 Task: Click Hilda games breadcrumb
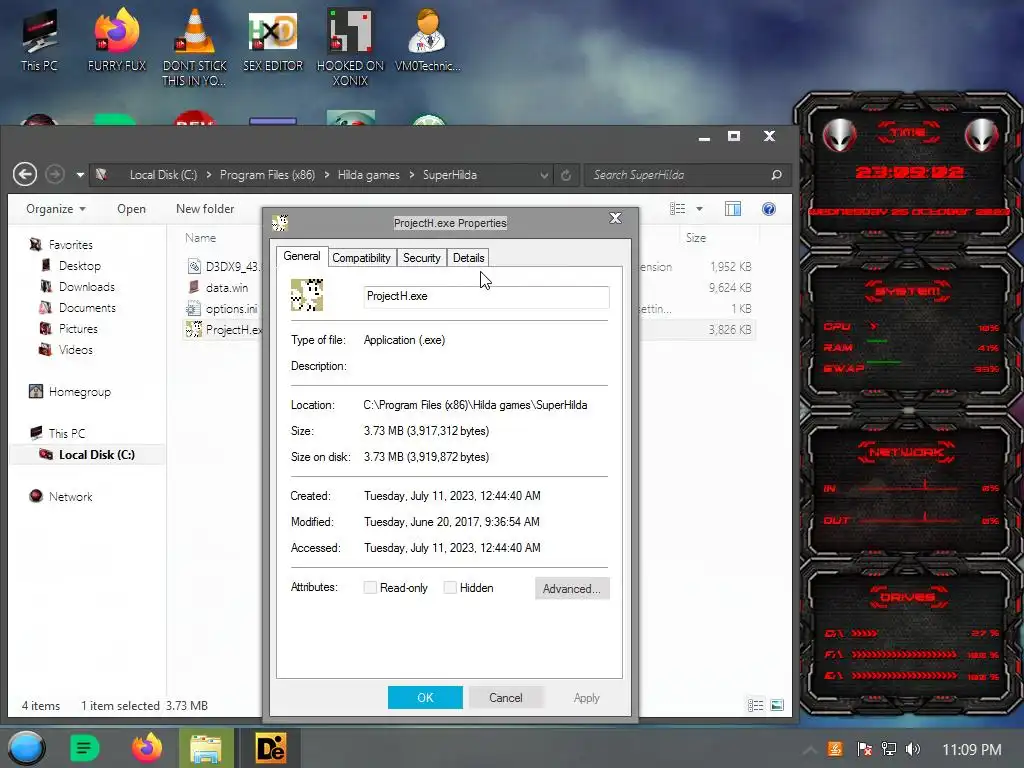click(x=368, y=175)
